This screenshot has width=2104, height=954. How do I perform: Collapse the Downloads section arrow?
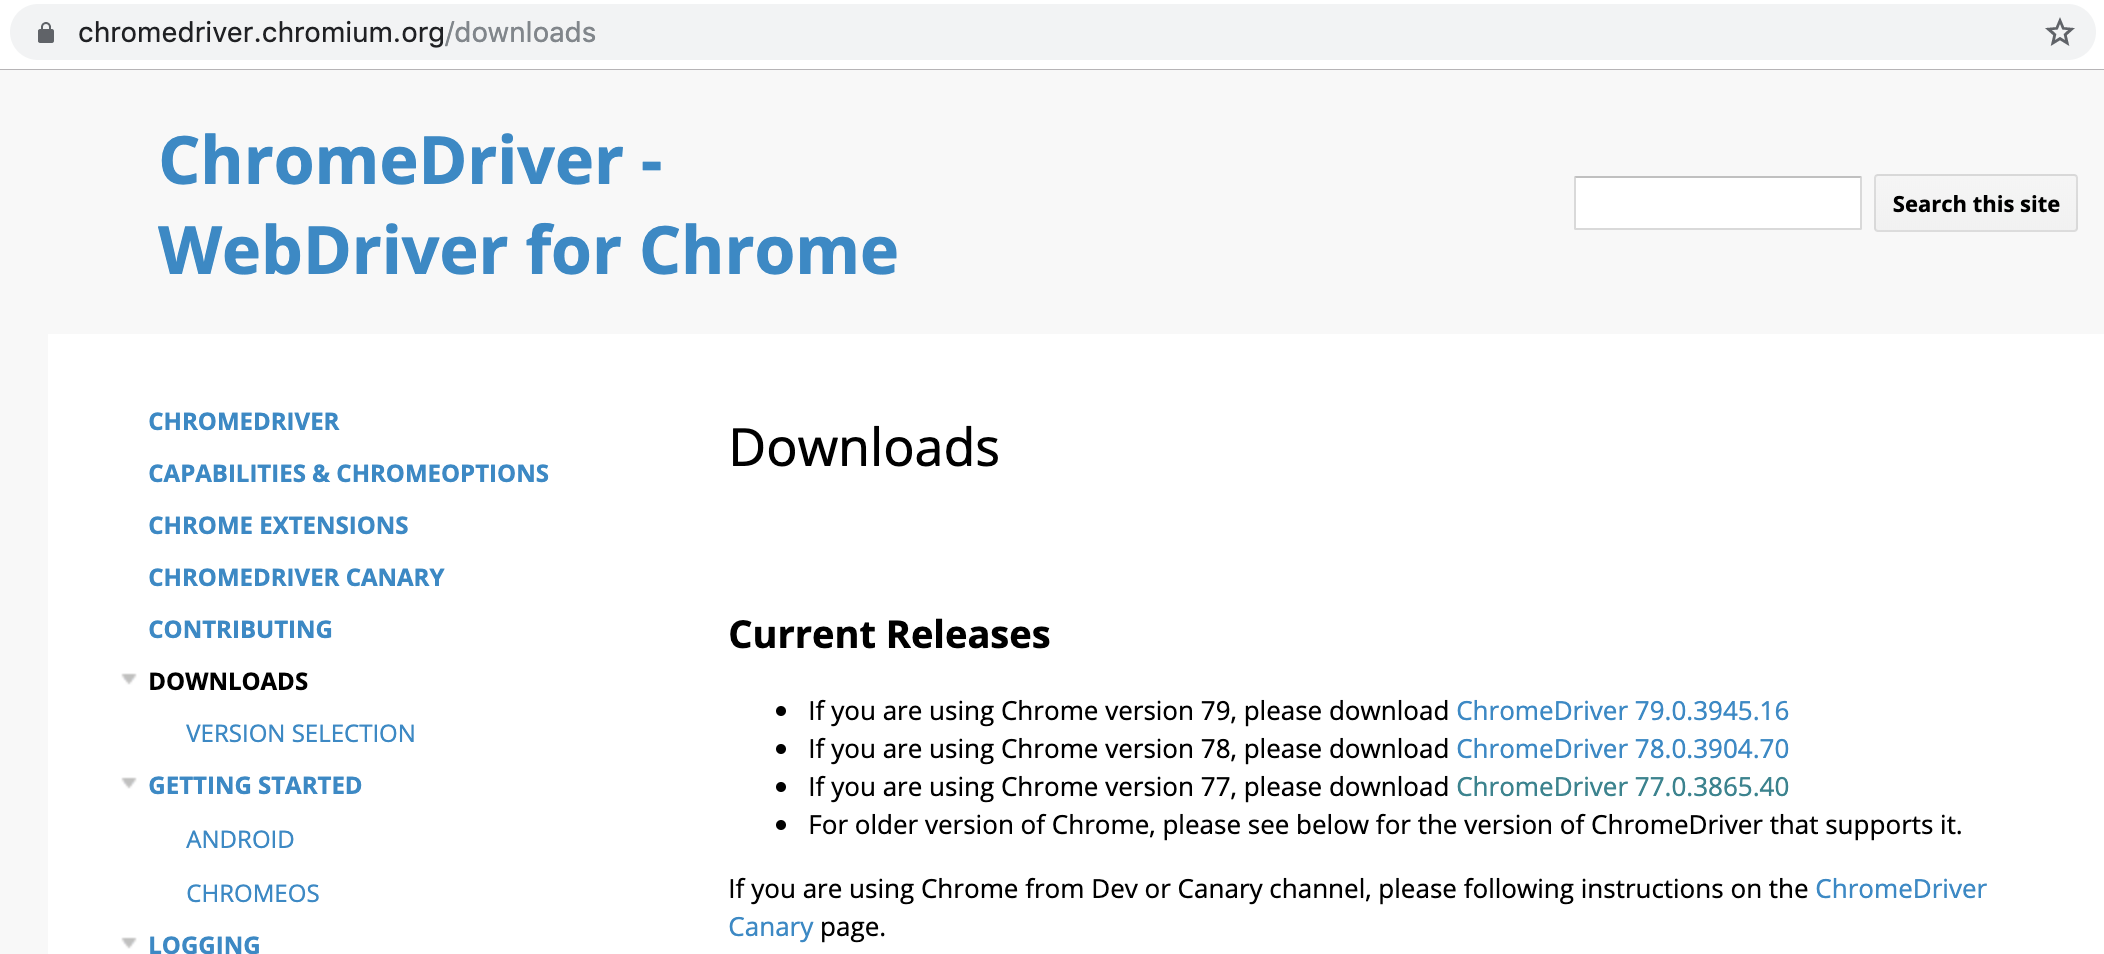pyautogui.click(x=128, y=680)
